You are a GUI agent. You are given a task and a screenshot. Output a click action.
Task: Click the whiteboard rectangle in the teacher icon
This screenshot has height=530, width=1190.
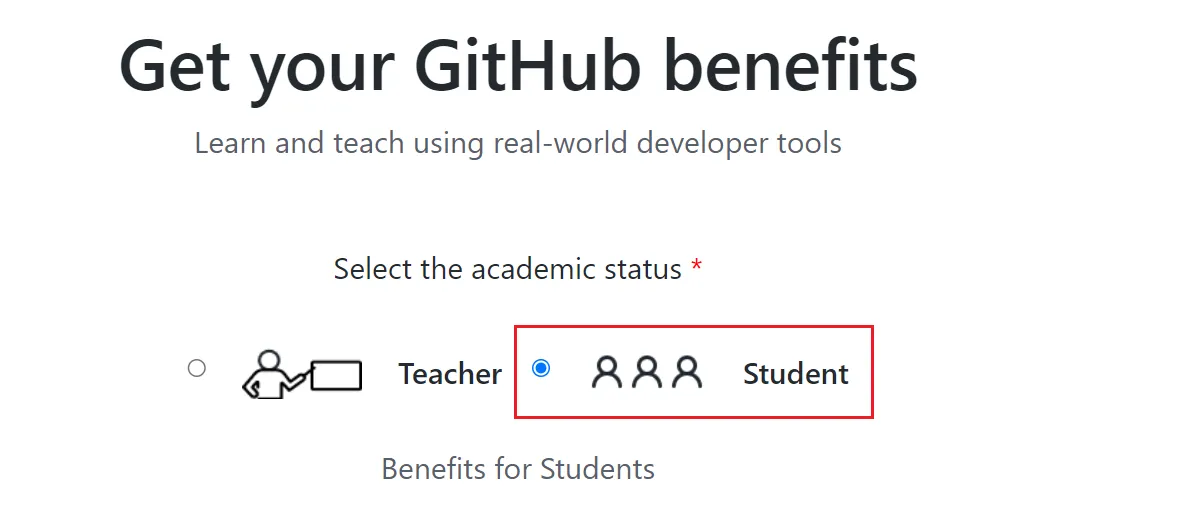(336, 376)
